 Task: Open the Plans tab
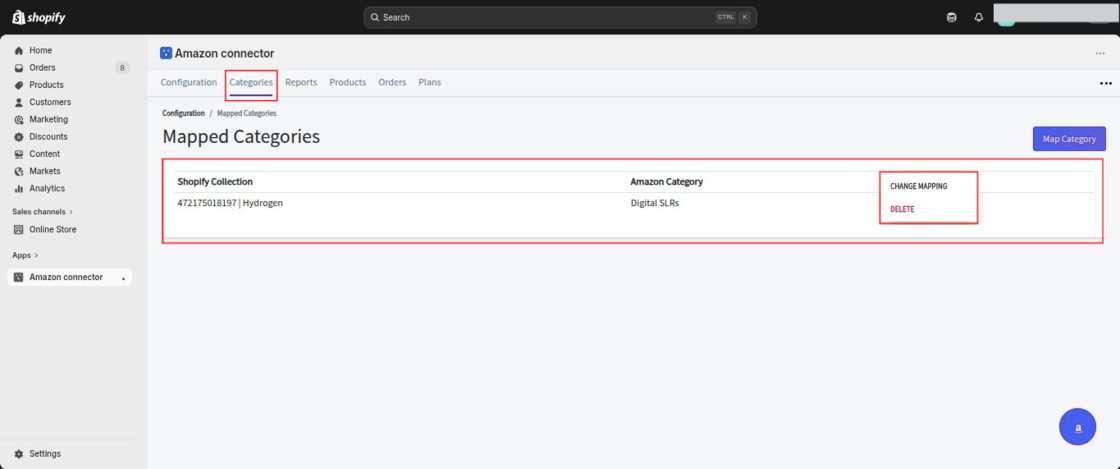(x=429, y=82)
